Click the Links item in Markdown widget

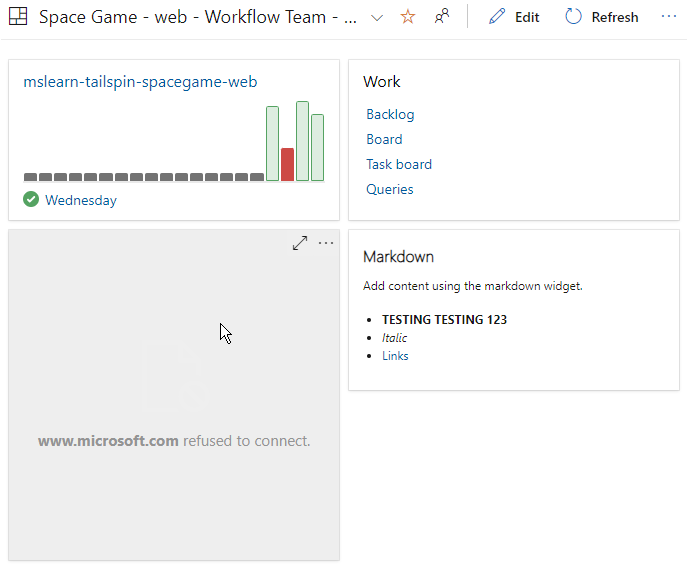395,355
